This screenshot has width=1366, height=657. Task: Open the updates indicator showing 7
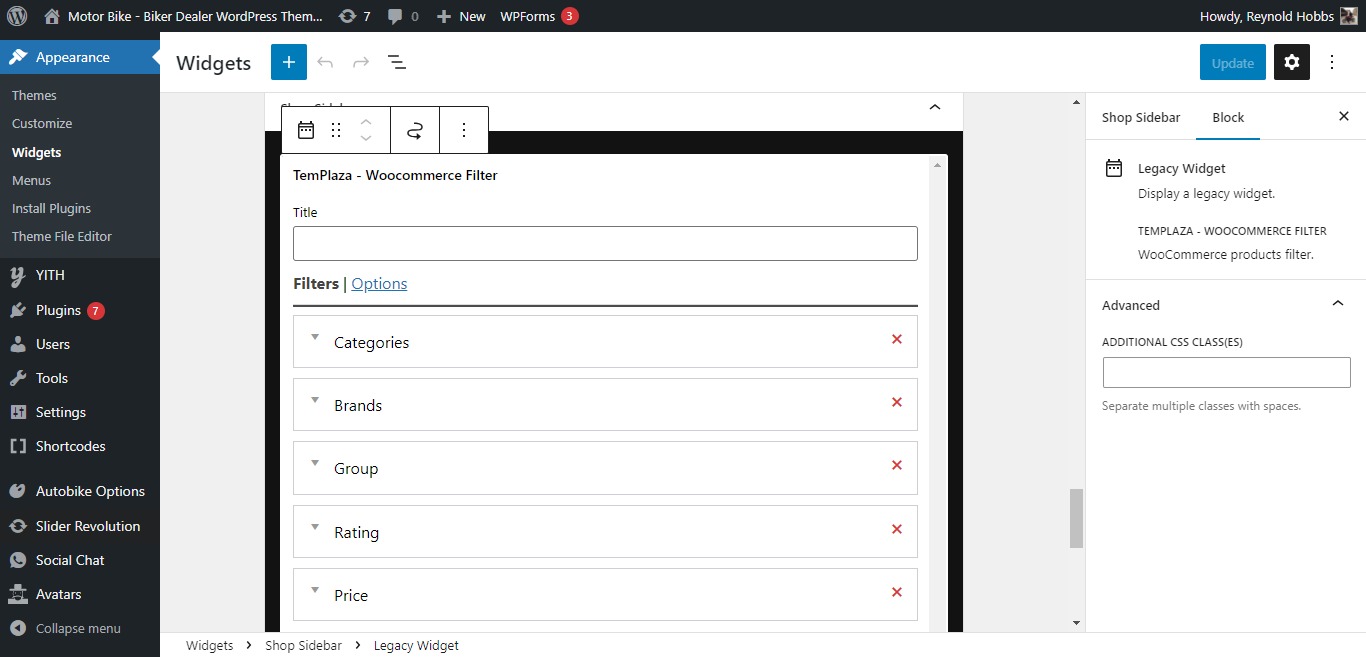coord(355,16)
